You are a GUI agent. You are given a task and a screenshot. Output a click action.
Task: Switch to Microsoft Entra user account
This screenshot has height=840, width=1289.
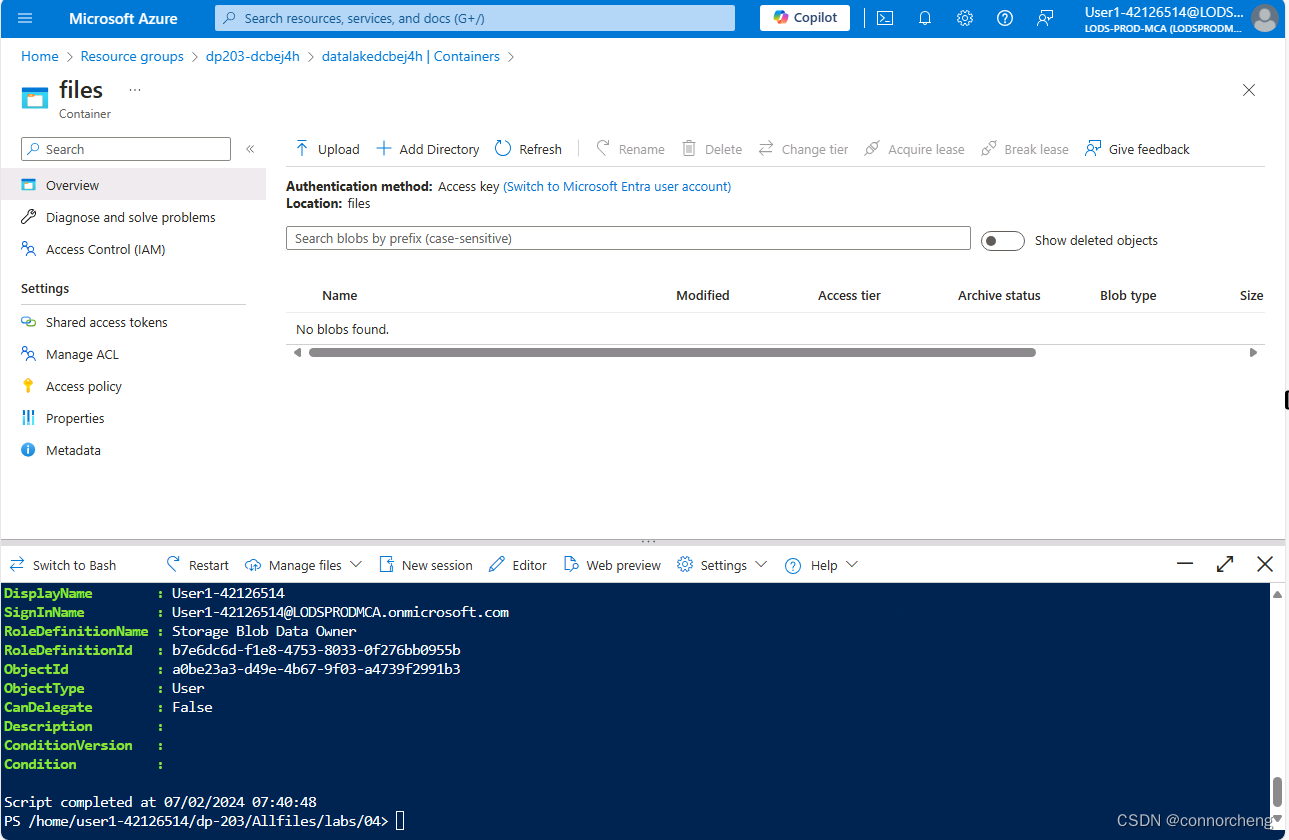pyautogui.click(x=617, y=186)
